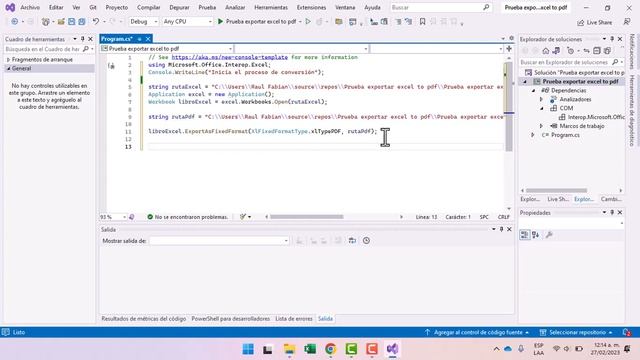
Task: Expand the Analizadores node
Action: coord(542,99)
